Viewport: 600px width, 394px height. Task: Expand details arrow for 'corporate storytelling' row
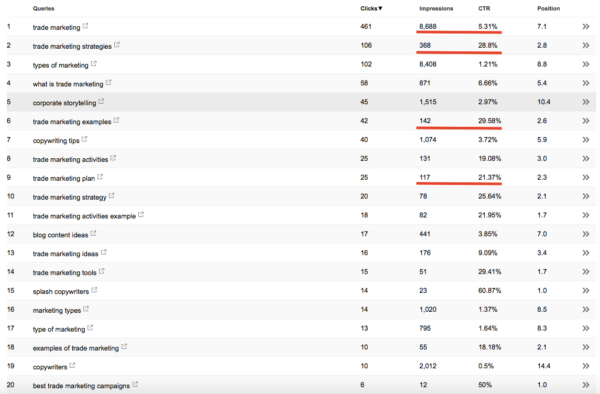tap(586, 102)
